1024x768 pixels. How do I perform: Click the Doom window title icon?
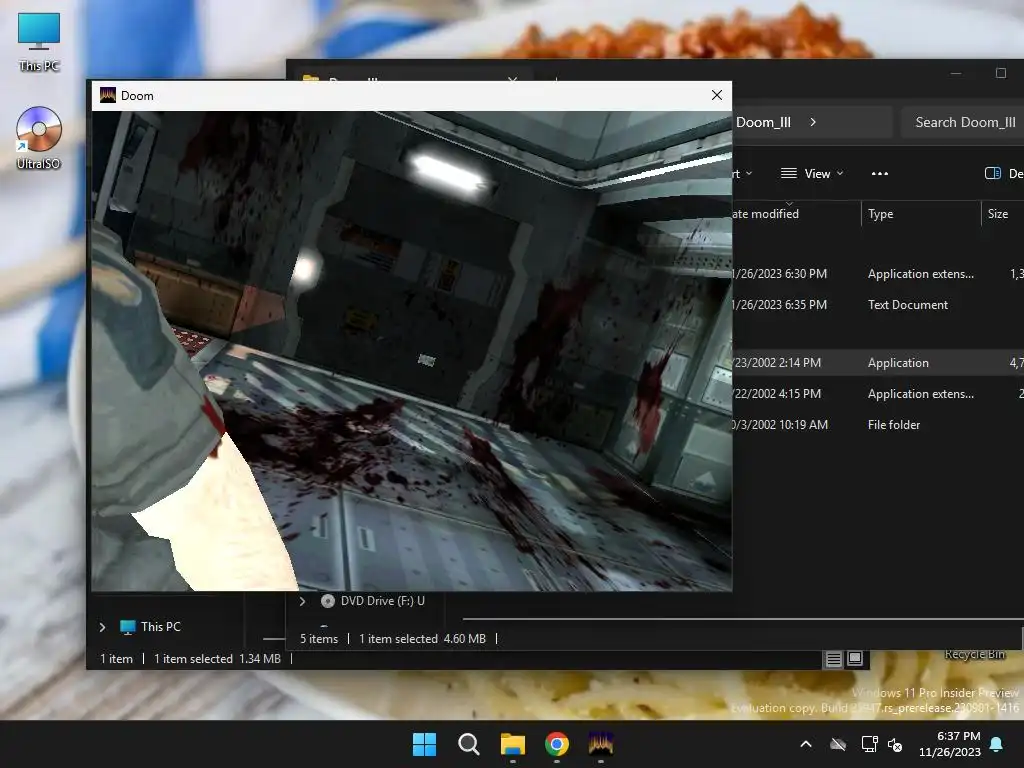click(x=107, y=95)
